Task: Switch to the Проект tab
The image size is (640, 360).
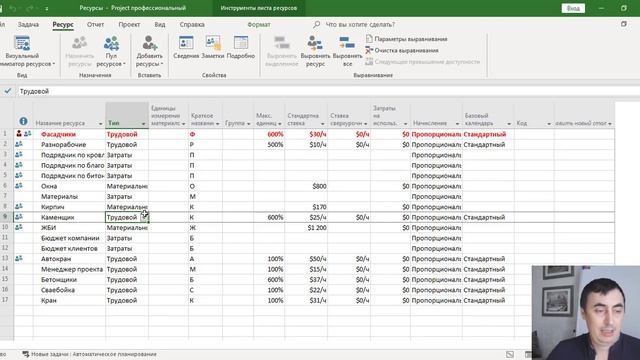Action: pos(129,24)
